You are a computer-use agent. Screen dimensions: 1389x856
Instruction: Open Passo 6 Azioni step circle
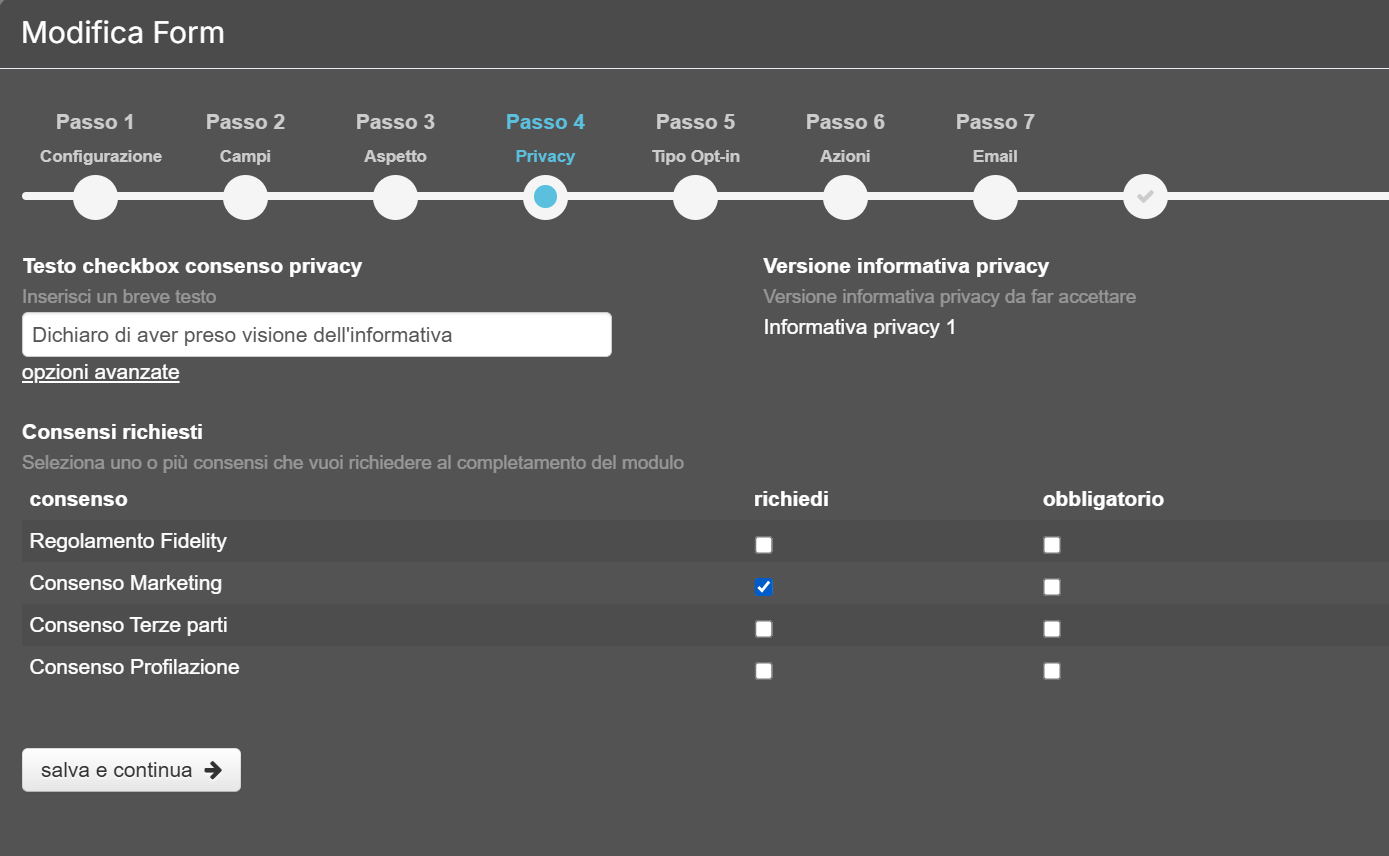(x=845, y=197)
